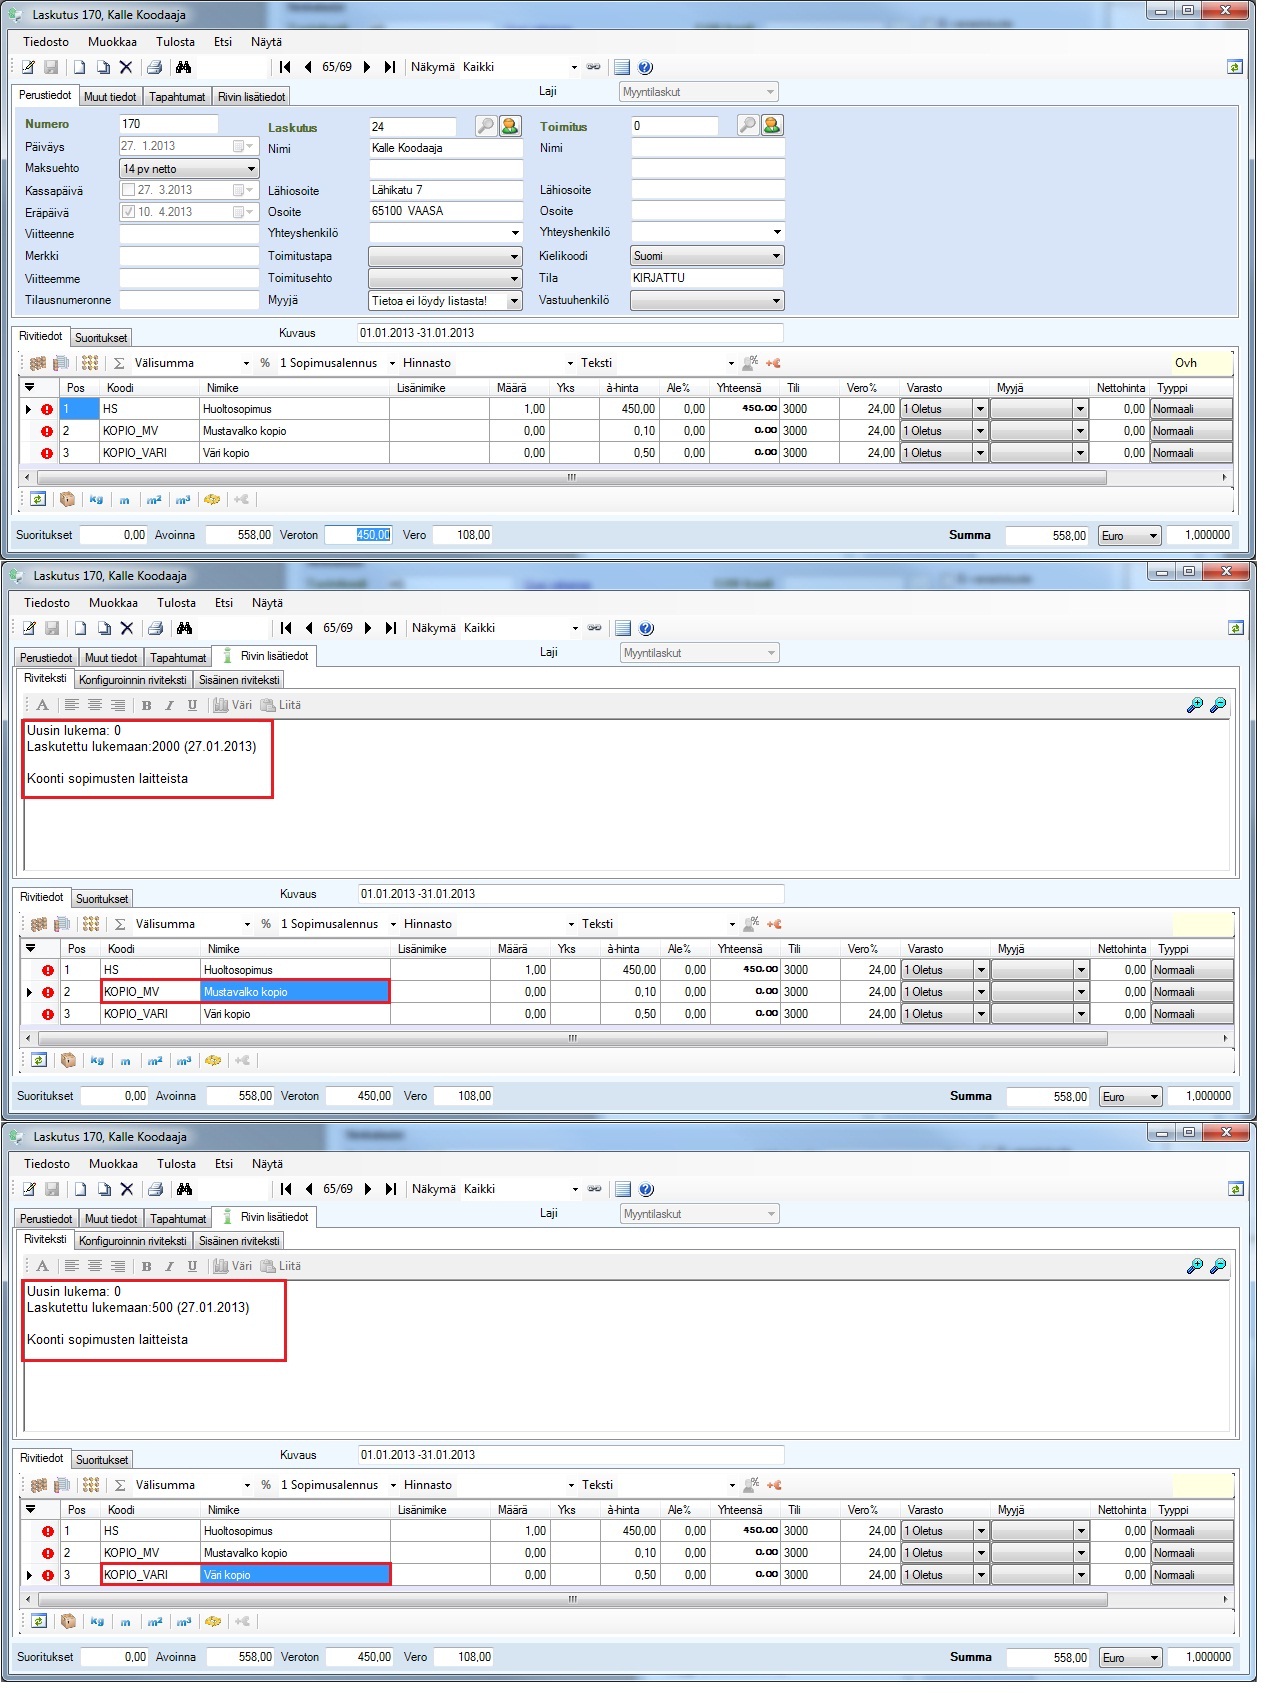
Task: Click the Kuvaus field in top window
Action: pyautogui.click(x=570, y=333)
